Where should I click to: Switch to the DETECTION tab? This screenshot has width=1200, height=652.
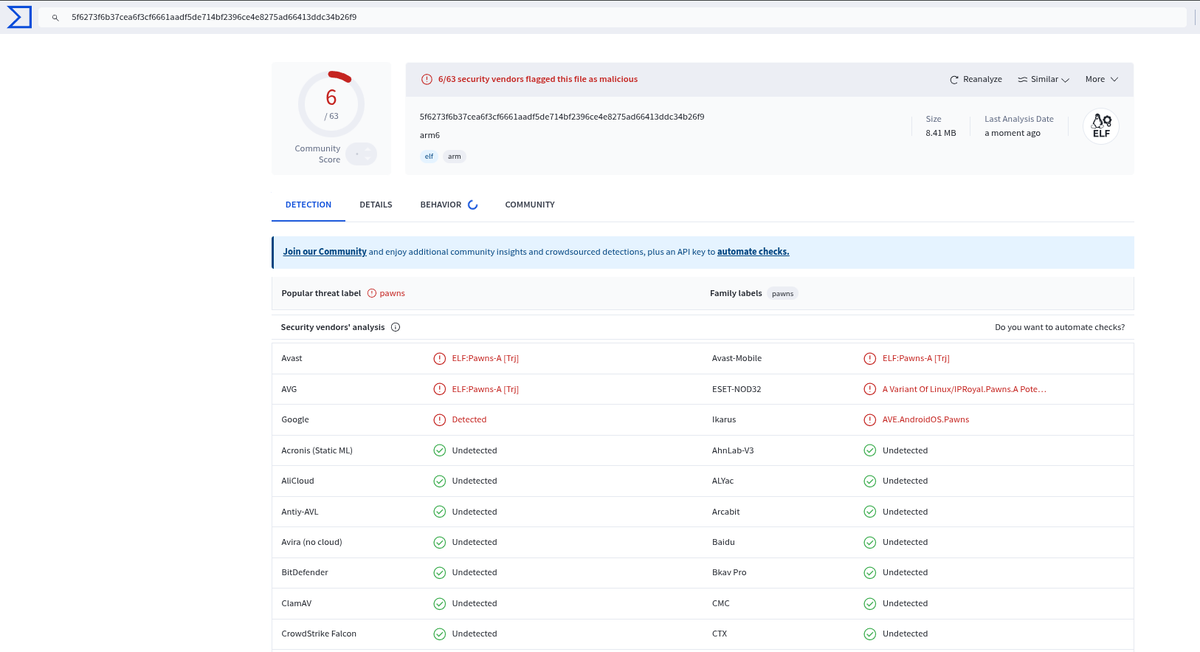tap(308, 204)
